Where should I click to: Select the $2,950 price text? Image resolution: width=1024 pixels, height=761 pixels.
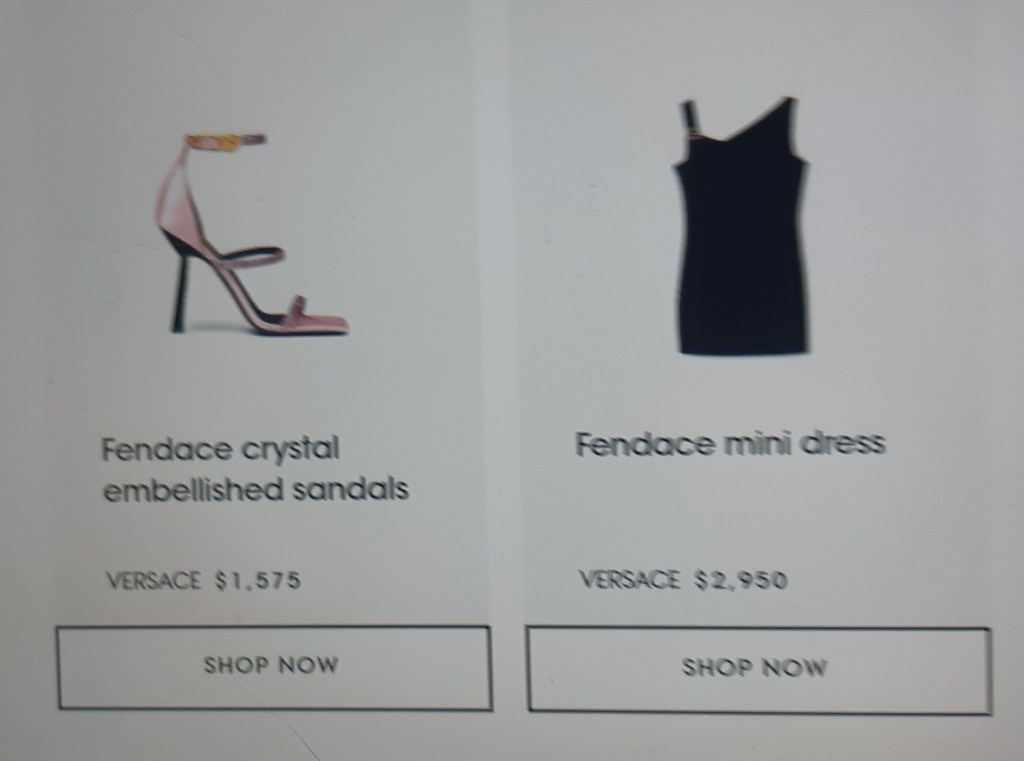[x=741, y=579]
